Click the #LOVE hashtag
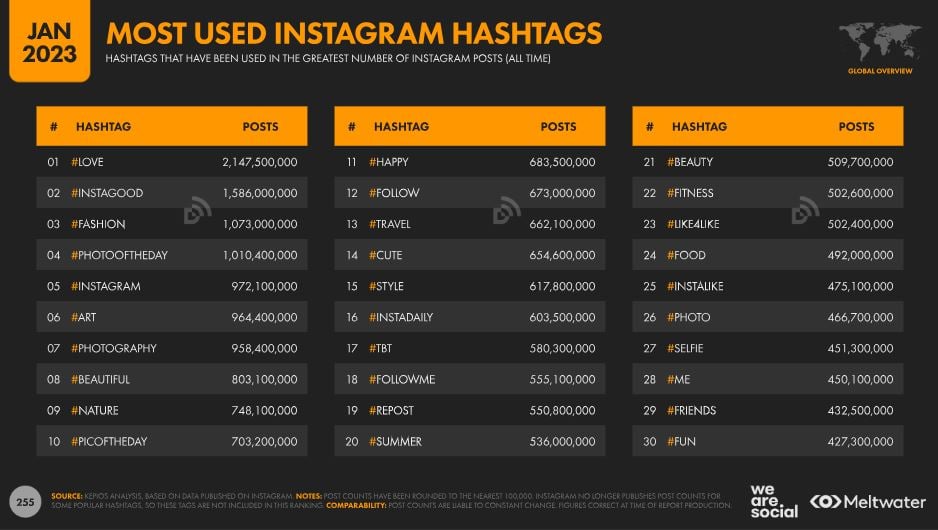Image resolution: width=938 pixels, height=530 pixels. pyautogui.click(x=87, y=162)
